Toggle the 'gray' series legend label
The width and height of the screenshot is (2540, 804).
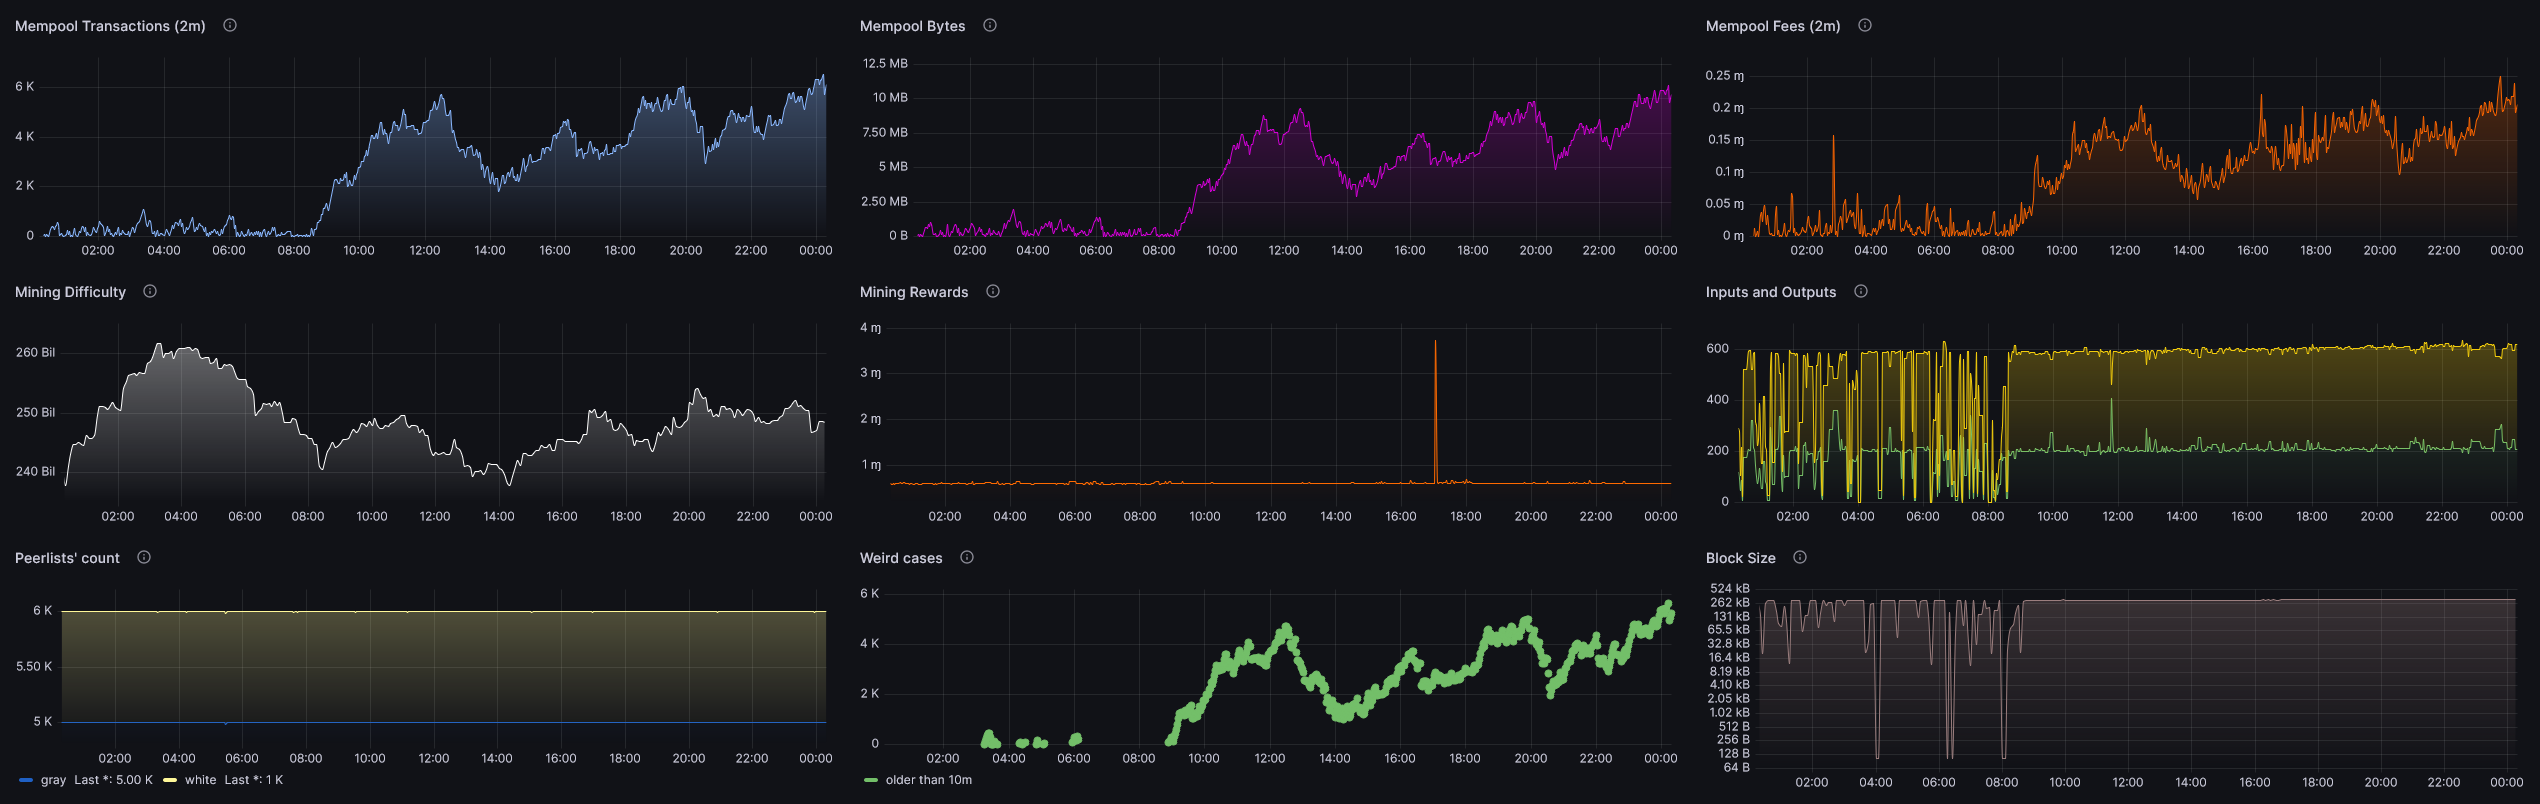53,780
